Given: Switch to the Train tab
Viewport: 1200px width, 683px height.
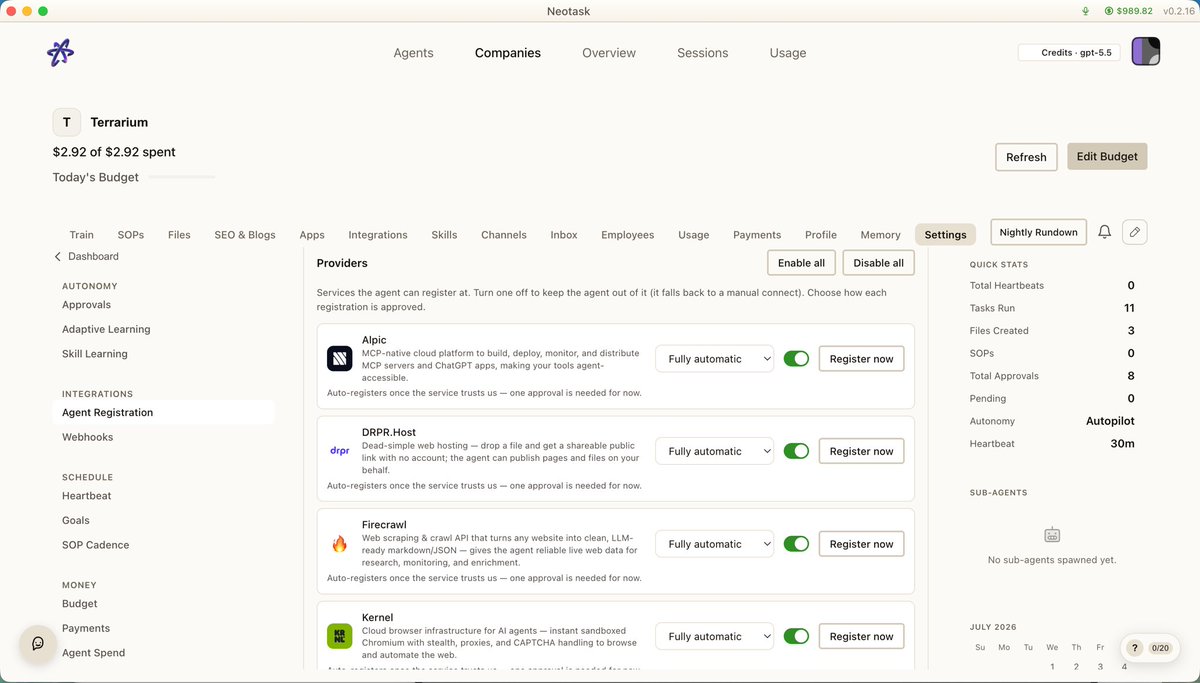Looking at the screenshot, I should 82,235.
